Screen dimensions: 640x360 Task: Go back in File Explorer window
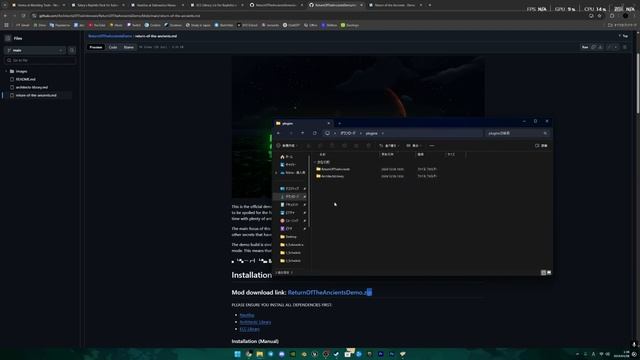pos(278,133)
